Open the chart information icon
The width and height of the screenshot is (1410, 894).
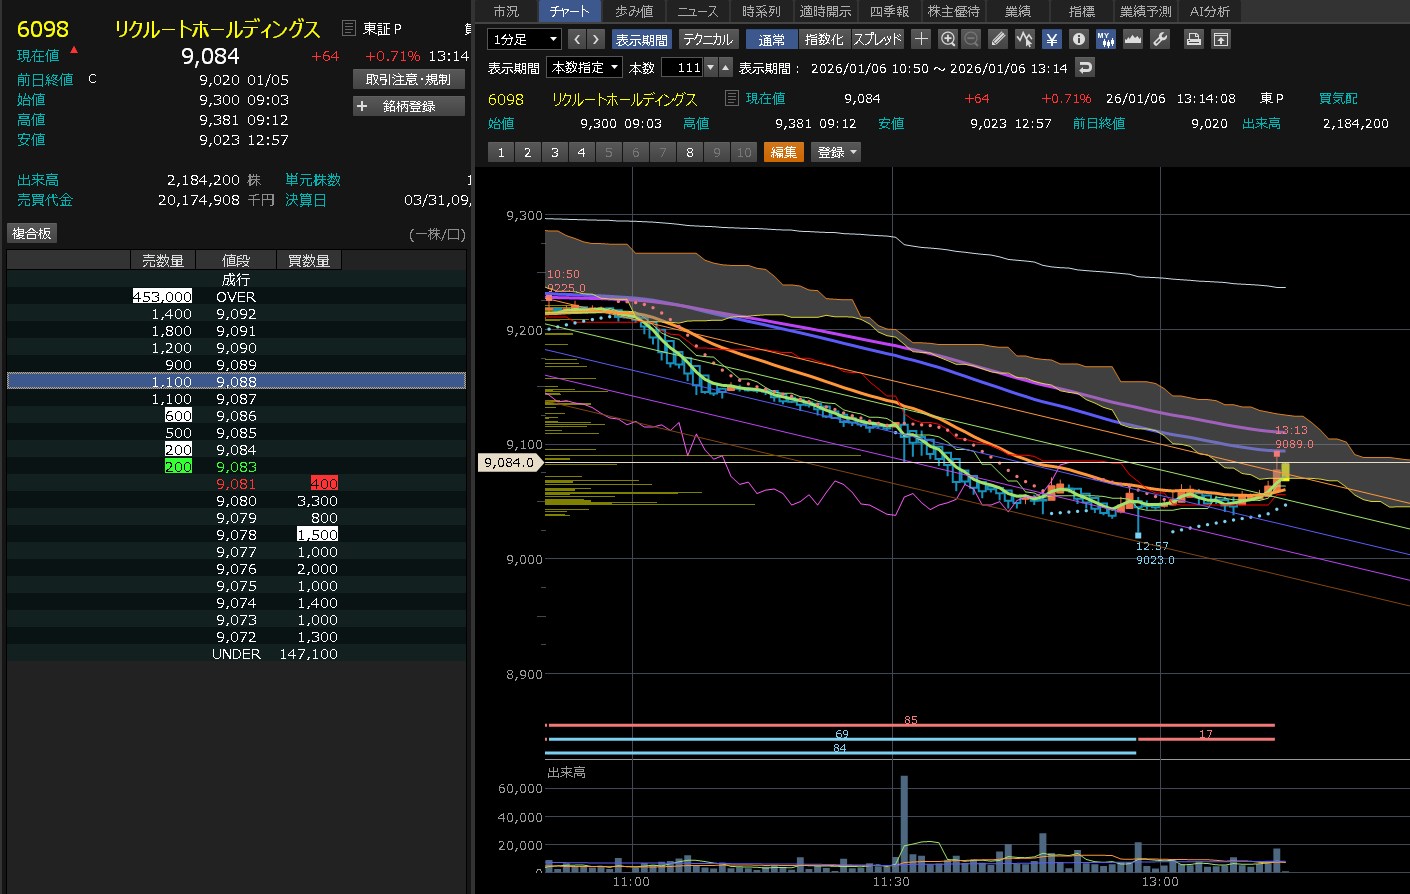point(1079,39)
